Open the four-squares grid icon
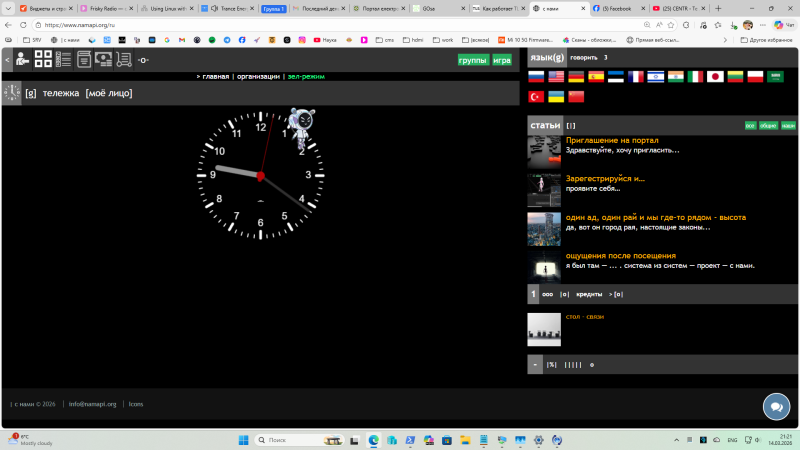 tap(43, 59)
